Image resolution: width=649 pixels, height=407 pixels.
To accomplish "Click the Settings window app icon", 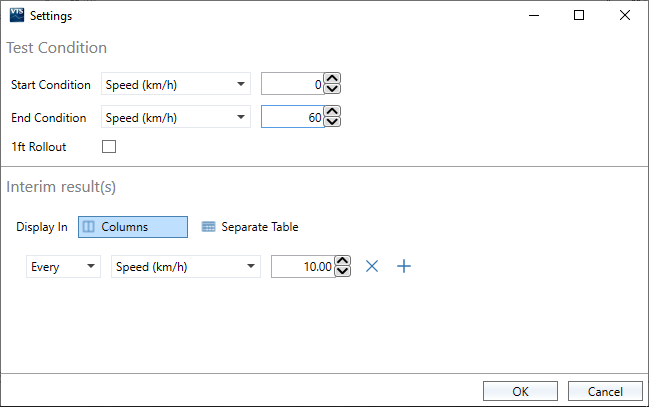I will pyautogui.click(x=16, y=15).
